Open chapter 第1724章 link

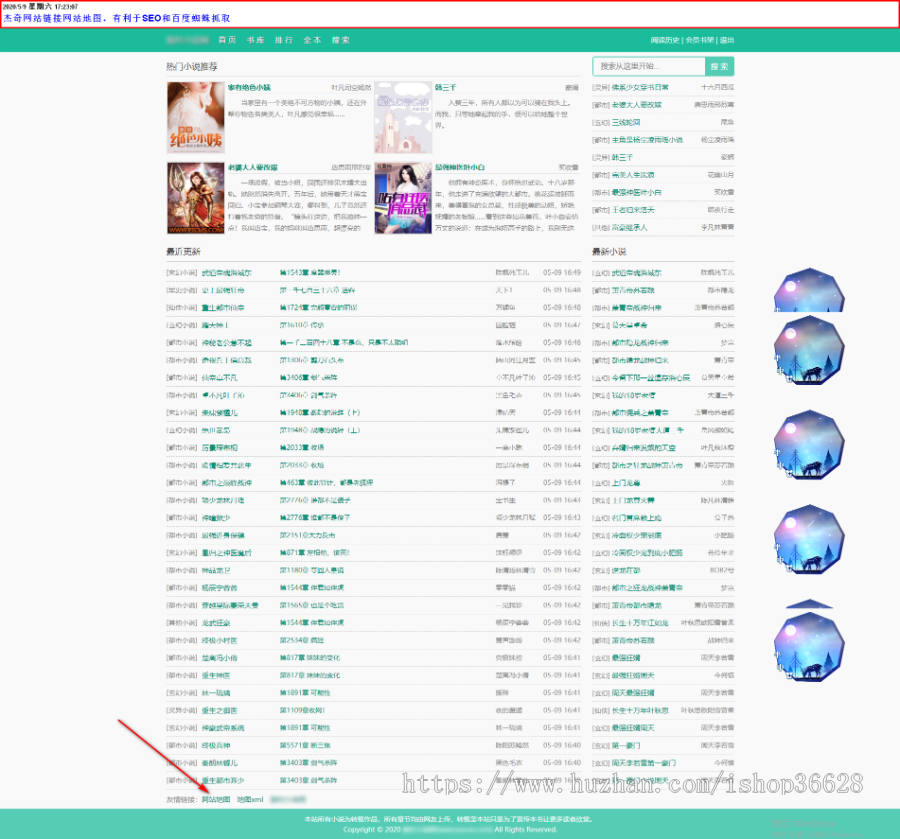(318, 308)
